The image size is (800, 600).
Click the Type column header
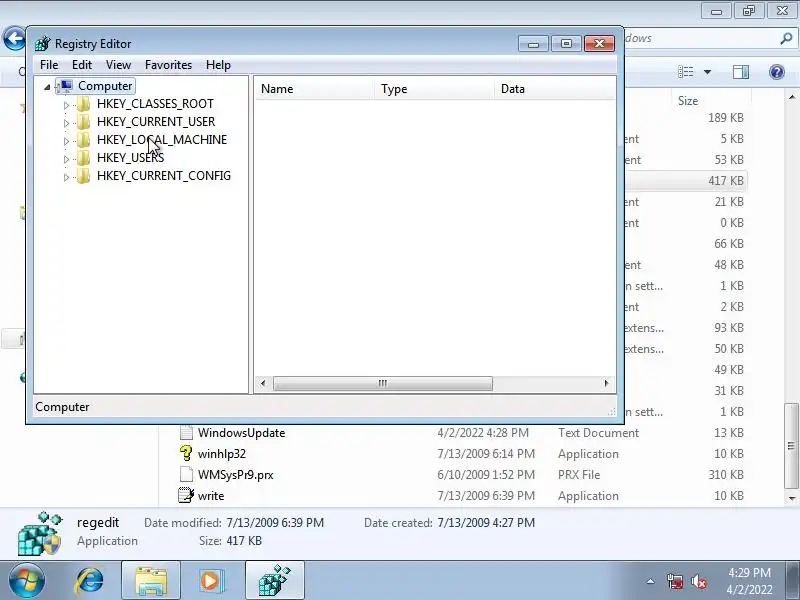434,89
